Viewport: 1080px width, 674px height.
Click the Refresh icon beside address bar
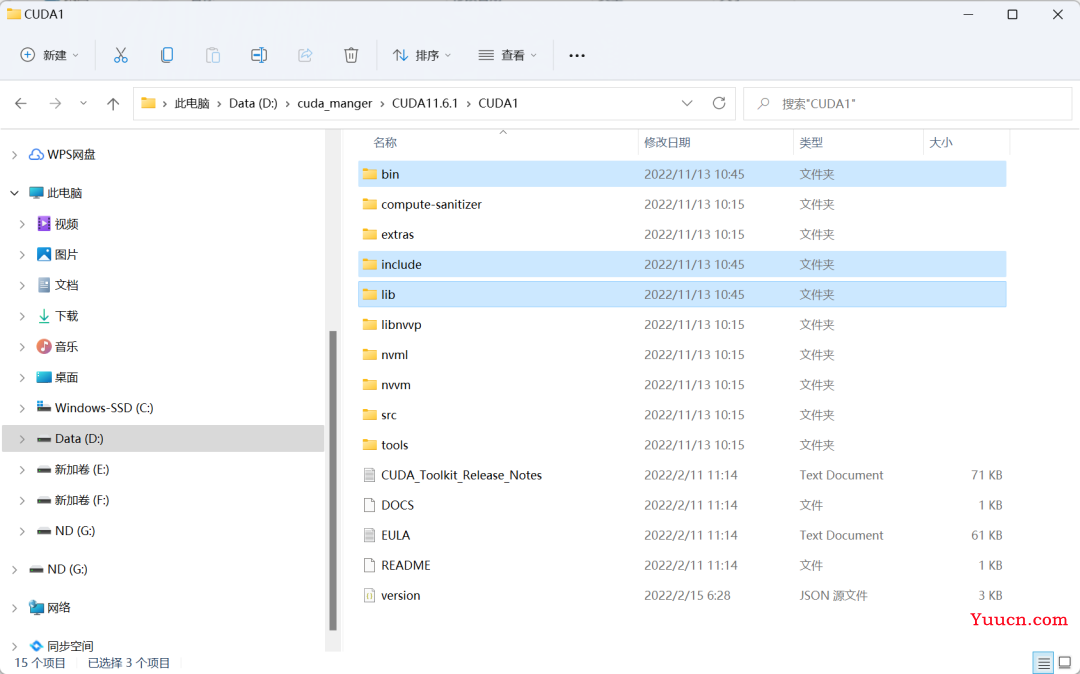tap(718, 103)
